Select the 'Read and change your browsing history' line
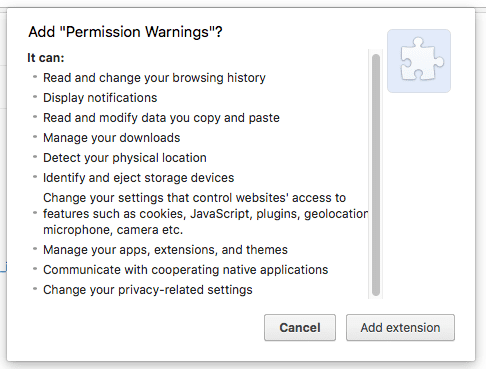Screen dimensions: 486x369 pos(154,78)
